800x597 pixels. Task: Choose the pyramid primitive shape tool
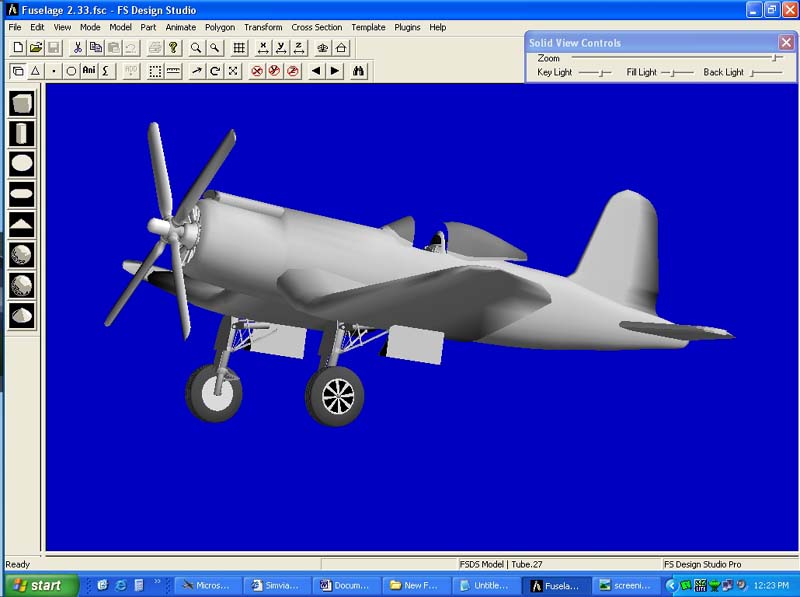(x=22, y=224)
